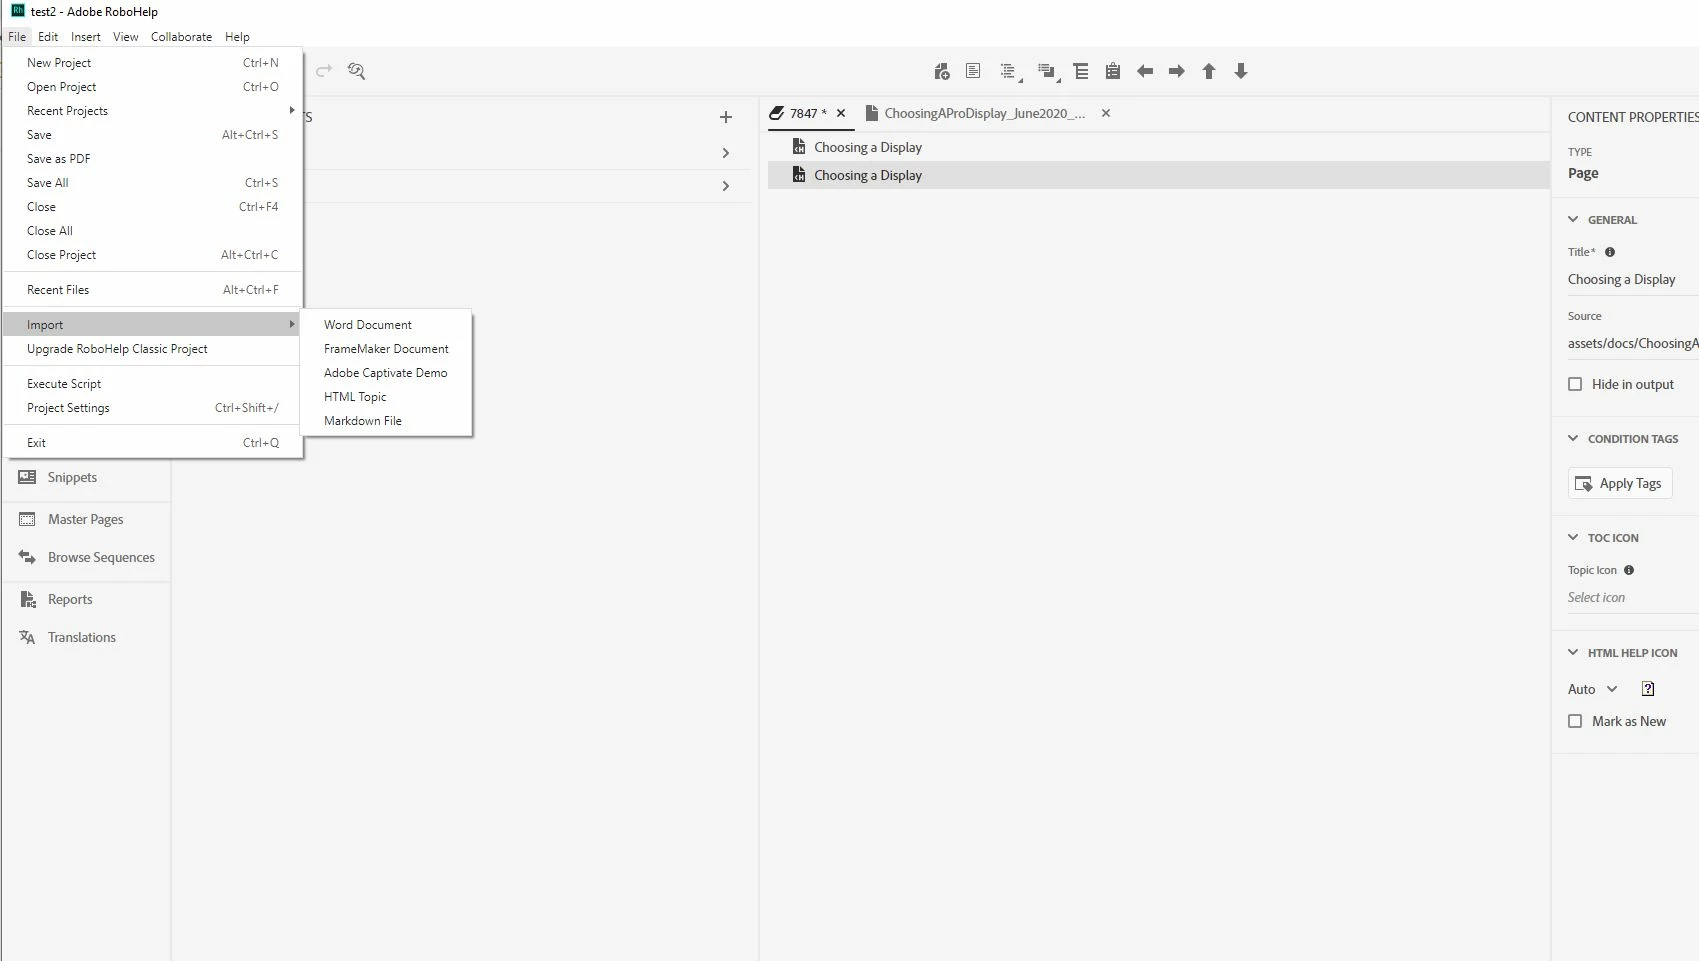Click the Select icon field under Topic Icon
The image size is (1699, 961).
(1633, 598)
